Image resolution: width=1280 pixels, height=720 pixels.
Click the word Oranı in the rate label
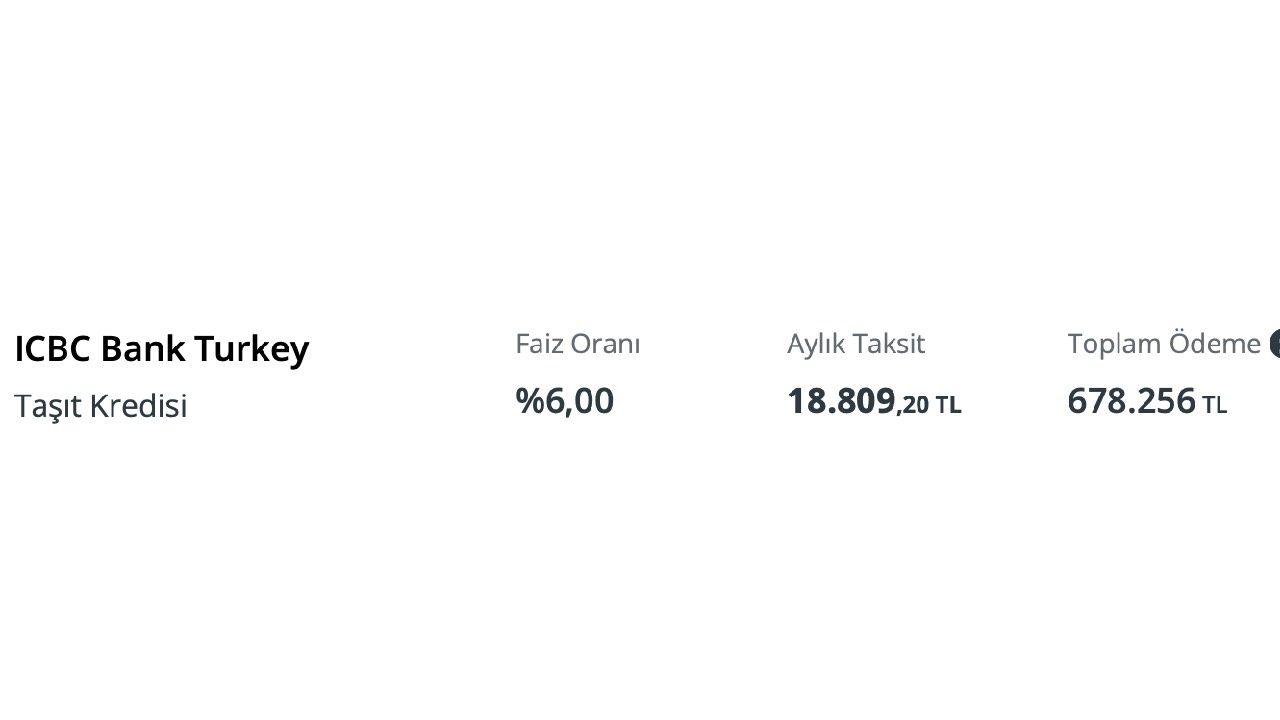click(x=606, y=344)
